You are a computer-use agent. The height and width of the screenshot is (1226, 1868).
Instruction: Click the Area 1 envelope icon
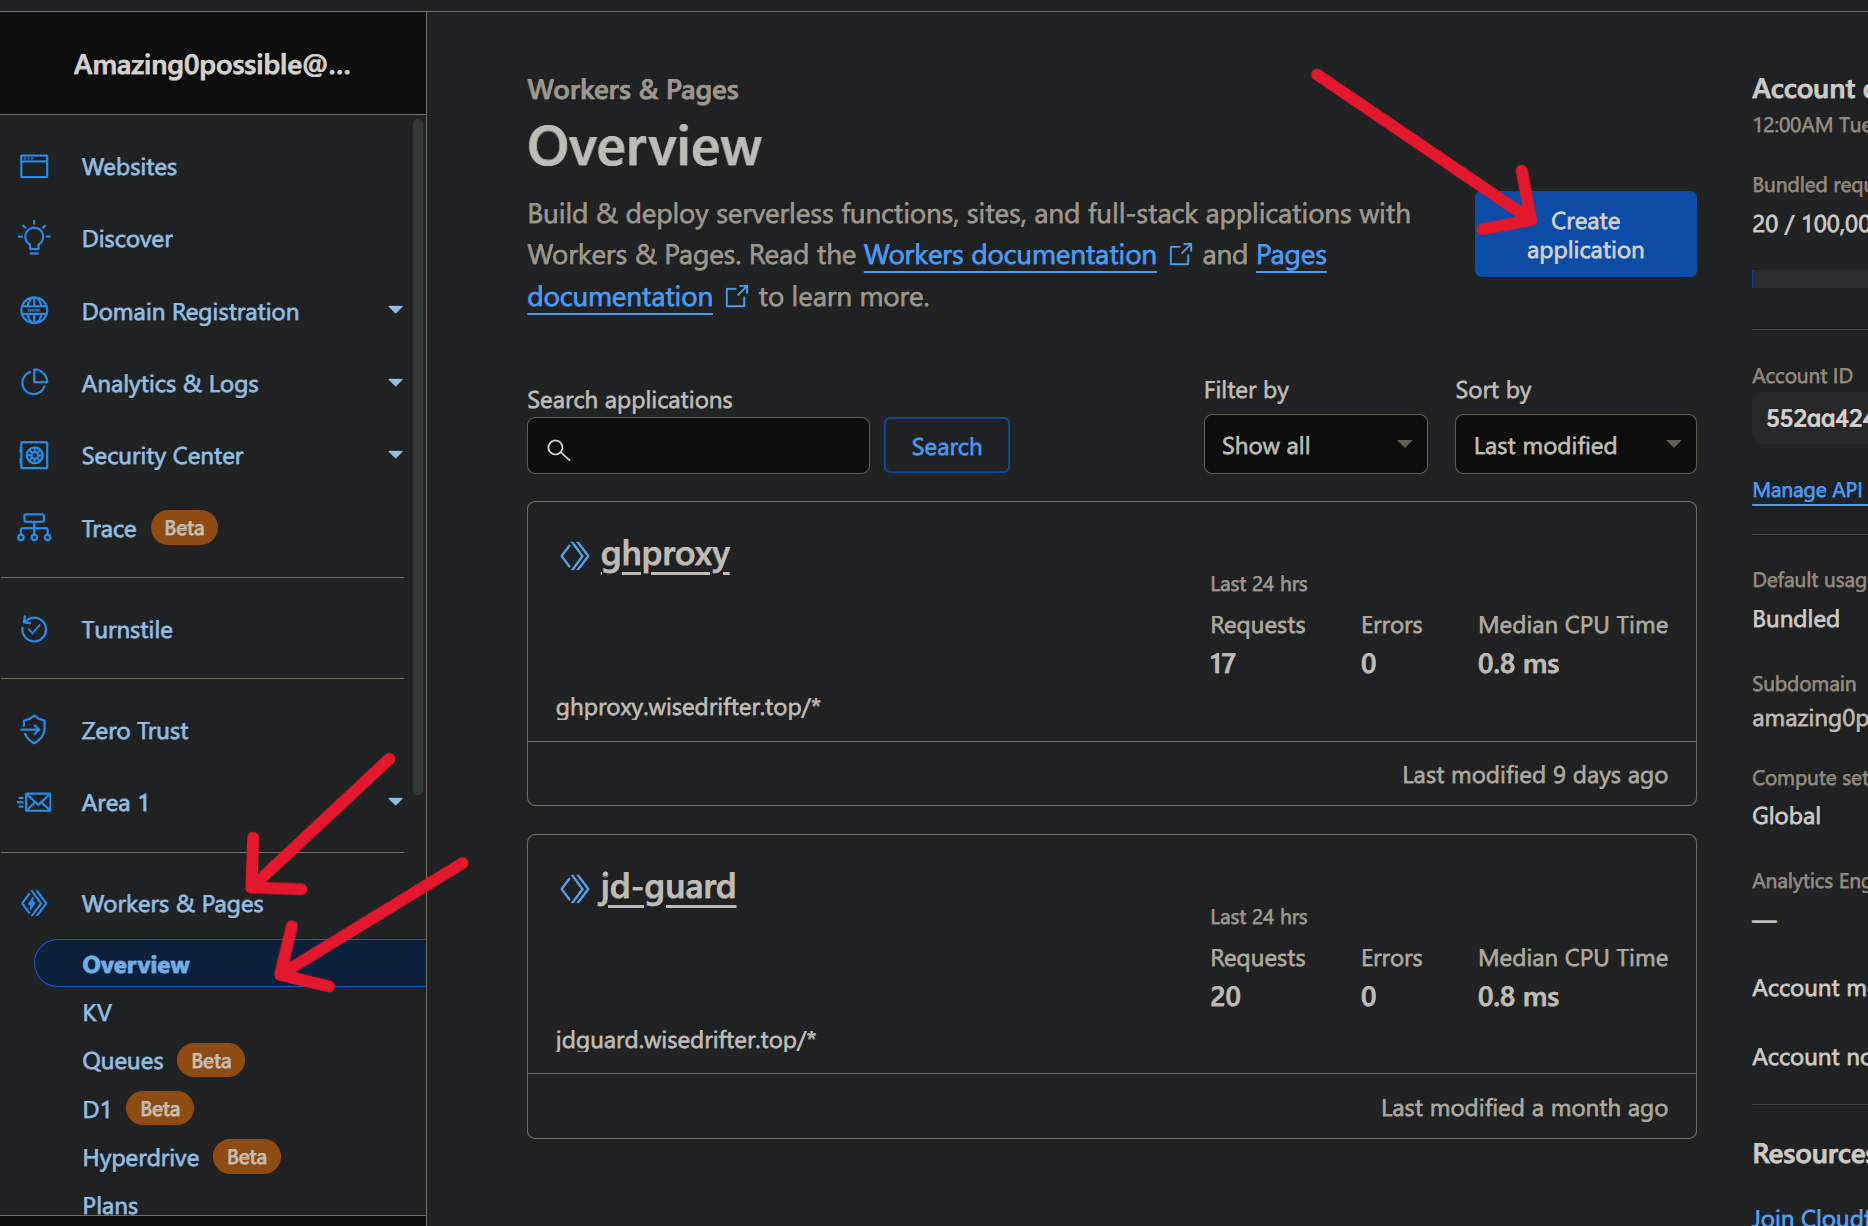34,802
